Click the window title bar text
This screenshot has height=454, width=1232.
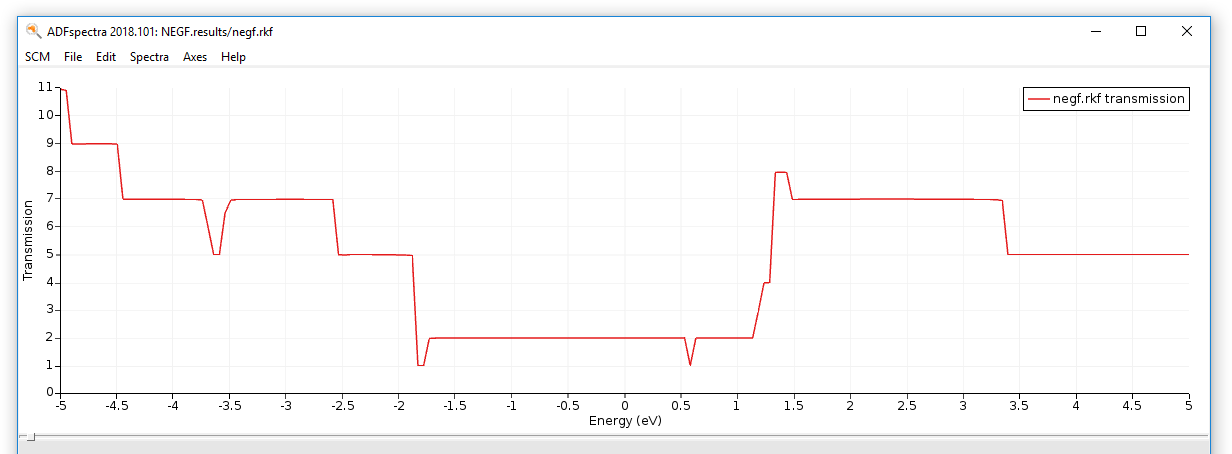160,31
